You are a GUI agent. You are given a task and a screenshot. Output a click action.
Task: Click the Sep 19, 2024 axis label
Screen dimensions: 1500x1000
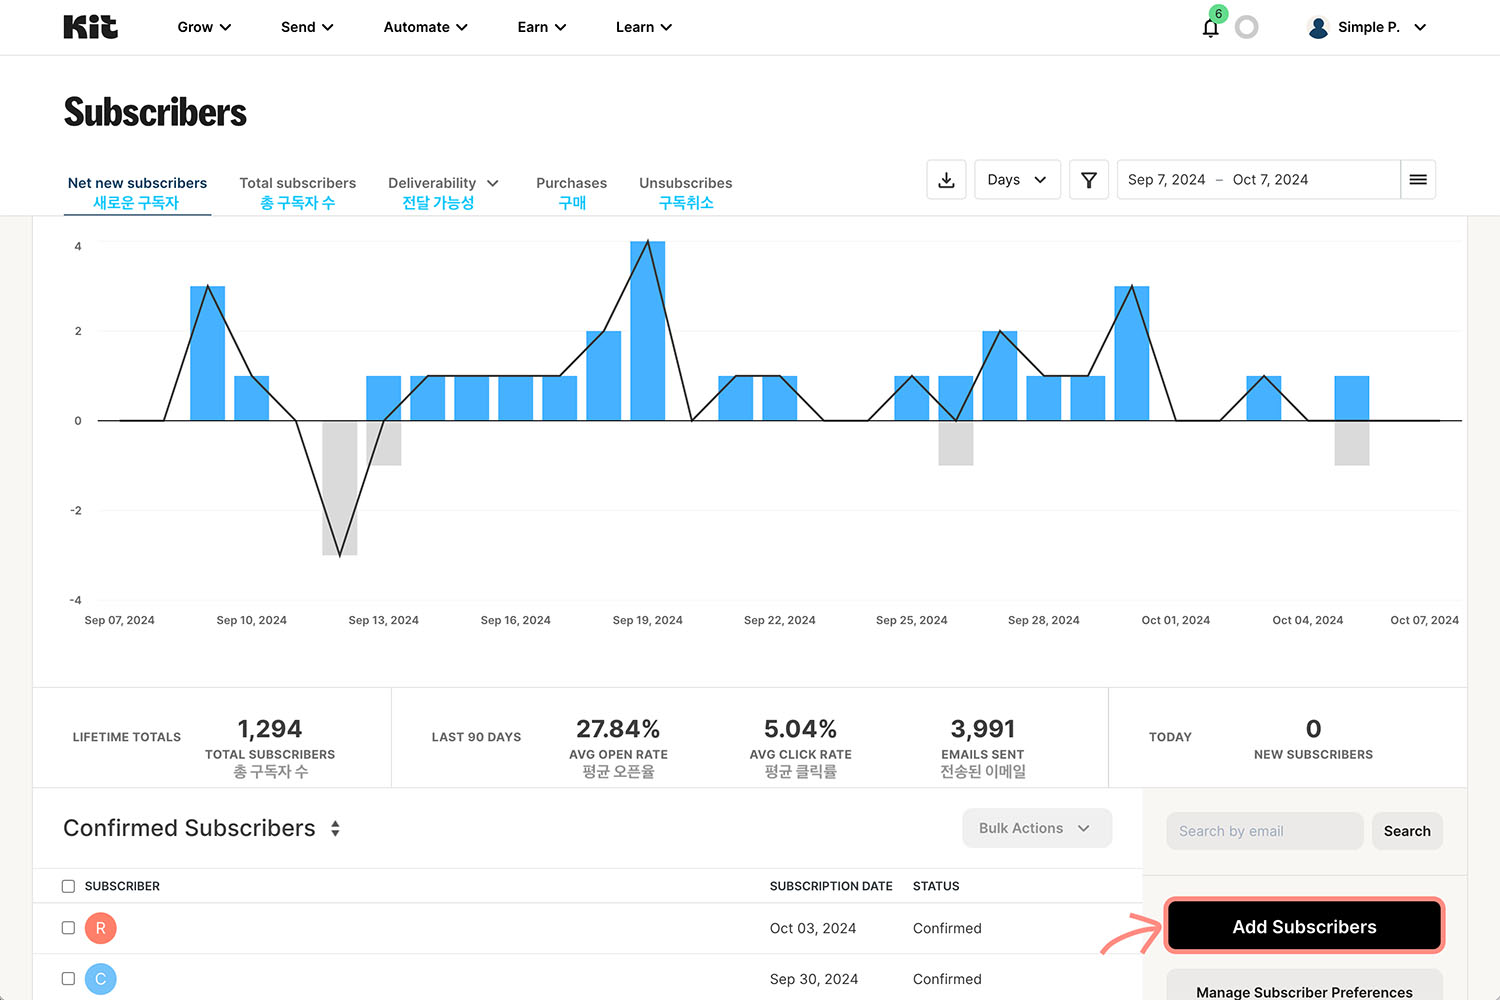tap(648, 620)
